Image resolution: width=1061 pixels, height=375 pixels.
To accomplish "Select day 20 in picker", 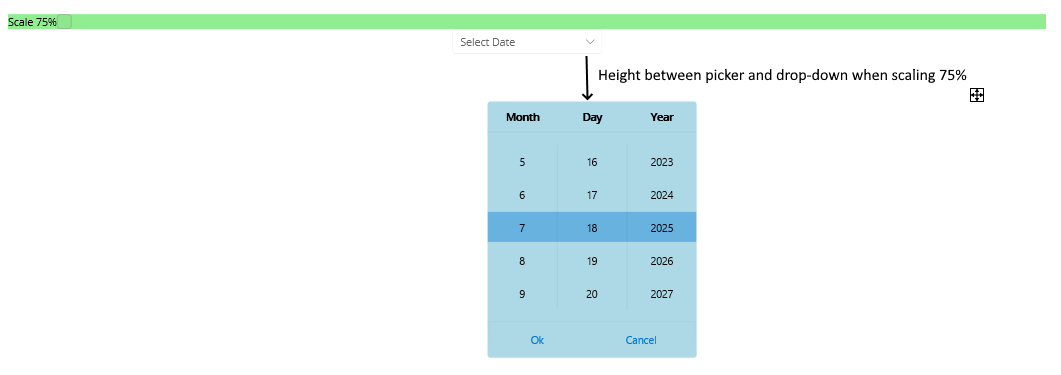I will tap(592, 294).
